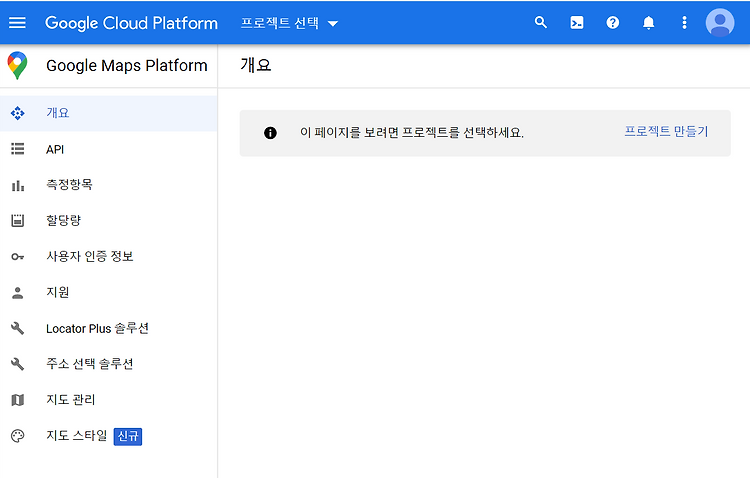Click the Google Maps pin logo
Image resolution: width=750 pixels, height=478 pixels.
(17, 66)
